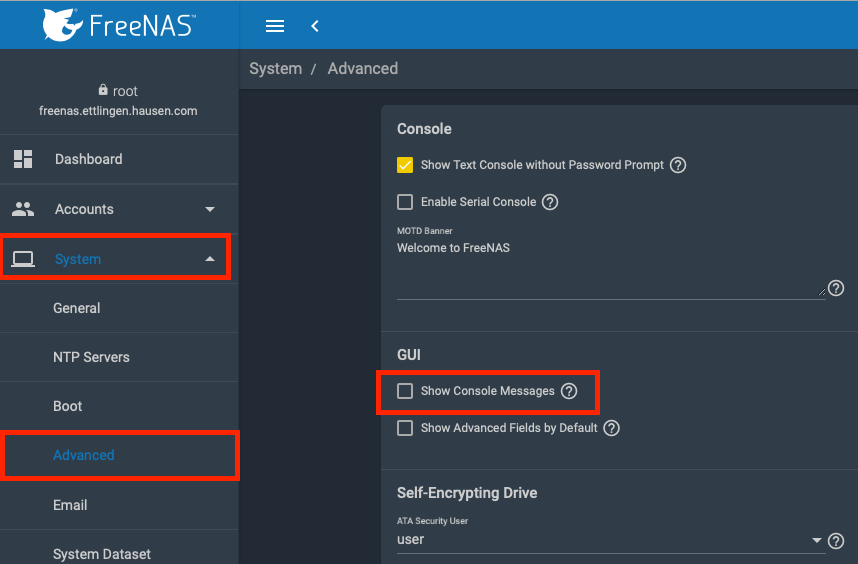Click the freenas.ettlingen.hausen.com hostname

pos(118,111)
